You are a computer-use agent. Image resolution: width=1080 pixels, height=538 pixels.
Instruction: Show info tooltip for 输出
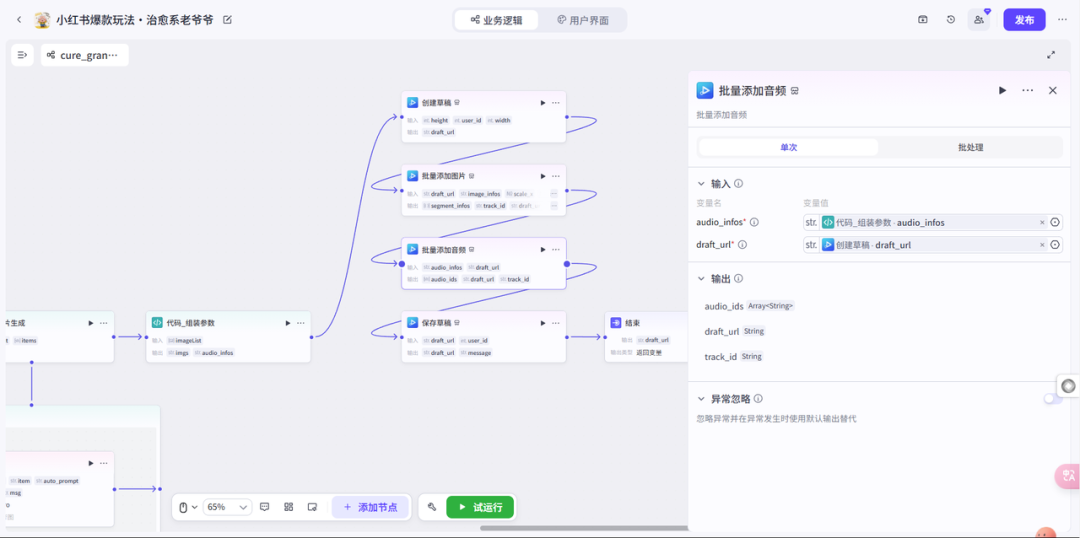coord(738,279)
